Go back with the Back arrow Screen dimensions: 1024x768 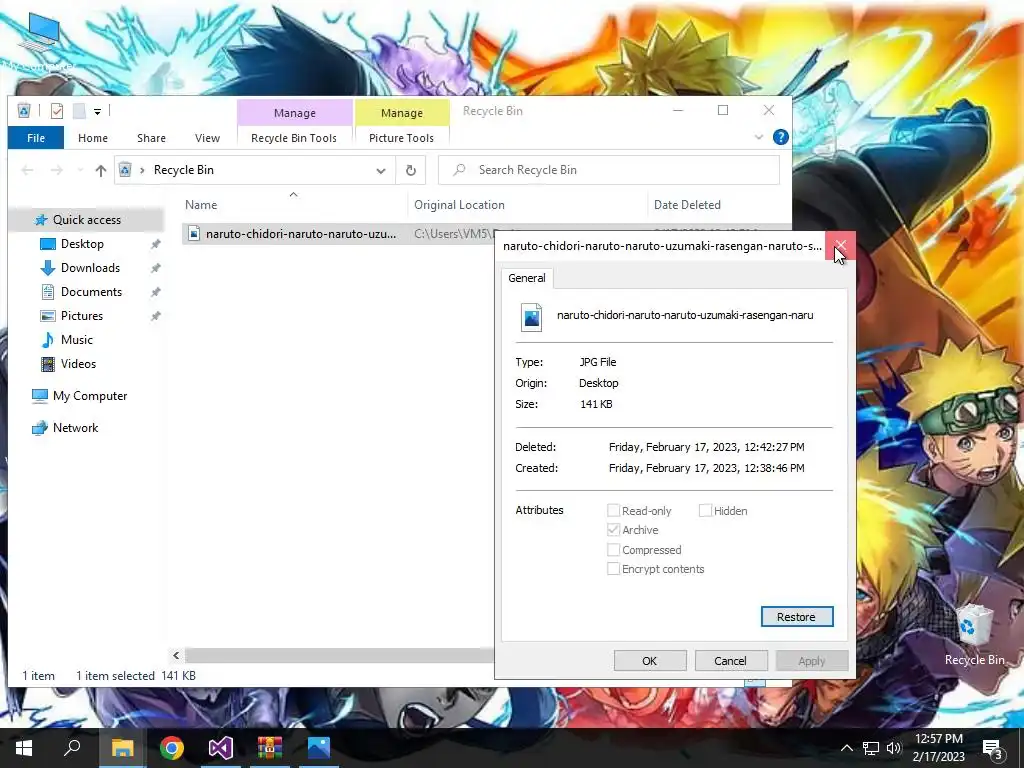pyautogui.click(x=27, y=170)
